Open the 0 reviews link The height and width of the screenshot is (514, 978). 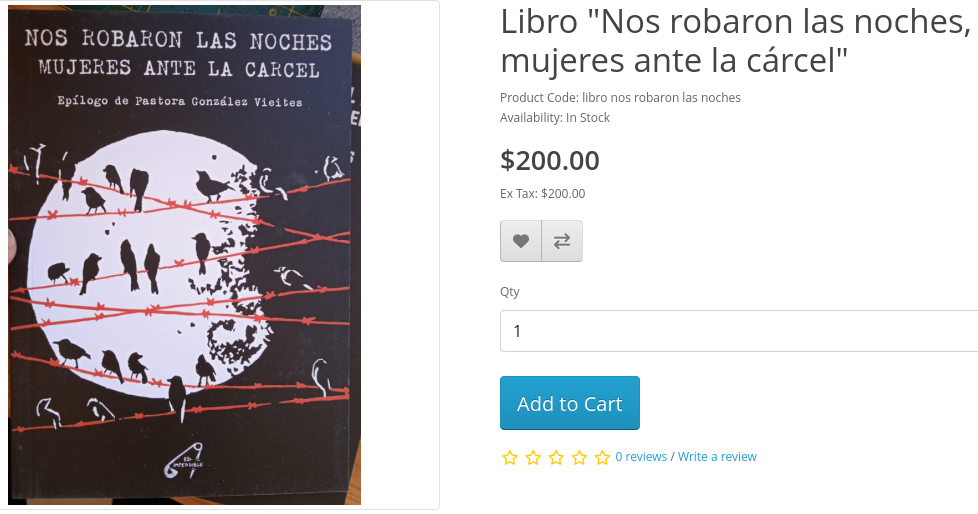[641, 457]
